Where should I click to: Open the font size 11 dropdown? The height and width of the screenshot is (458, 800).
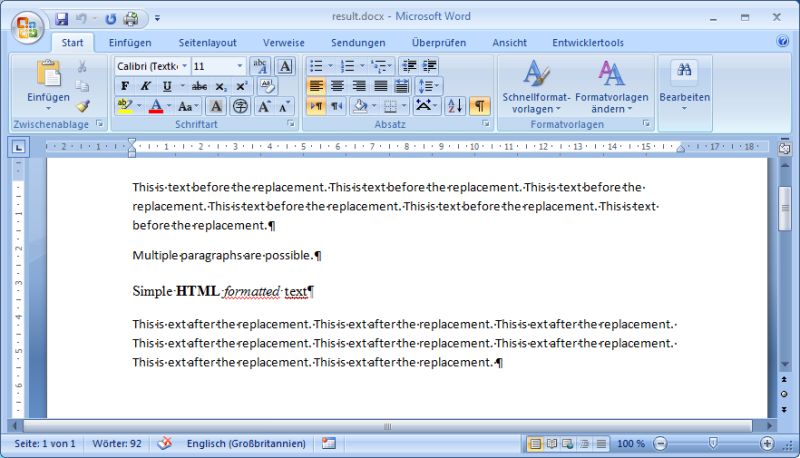239,66
